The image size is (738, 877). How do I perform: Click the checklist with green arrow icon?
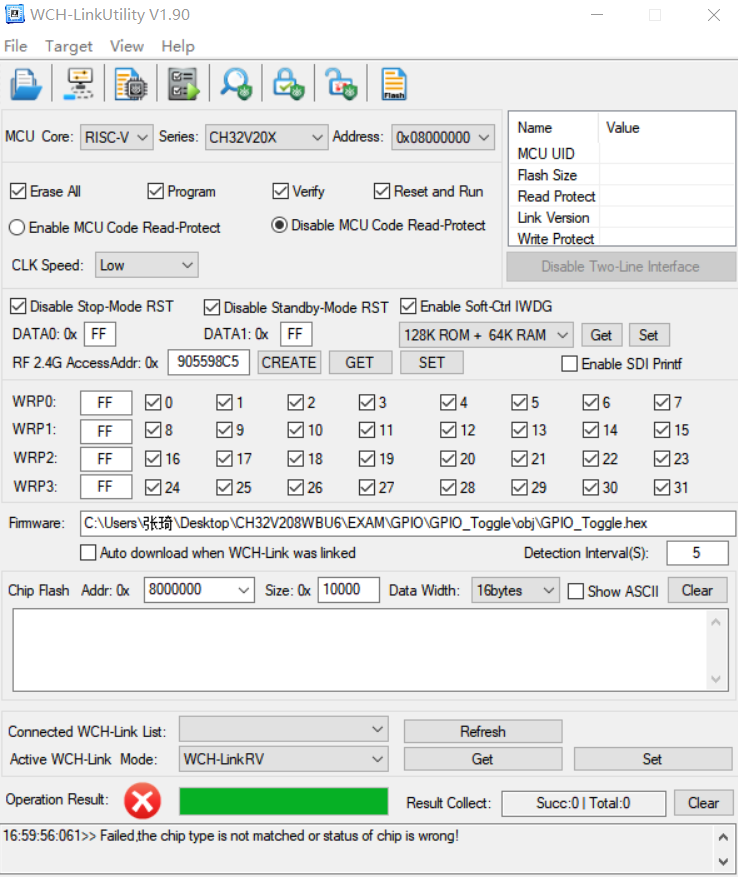click(x=183, y=84)
